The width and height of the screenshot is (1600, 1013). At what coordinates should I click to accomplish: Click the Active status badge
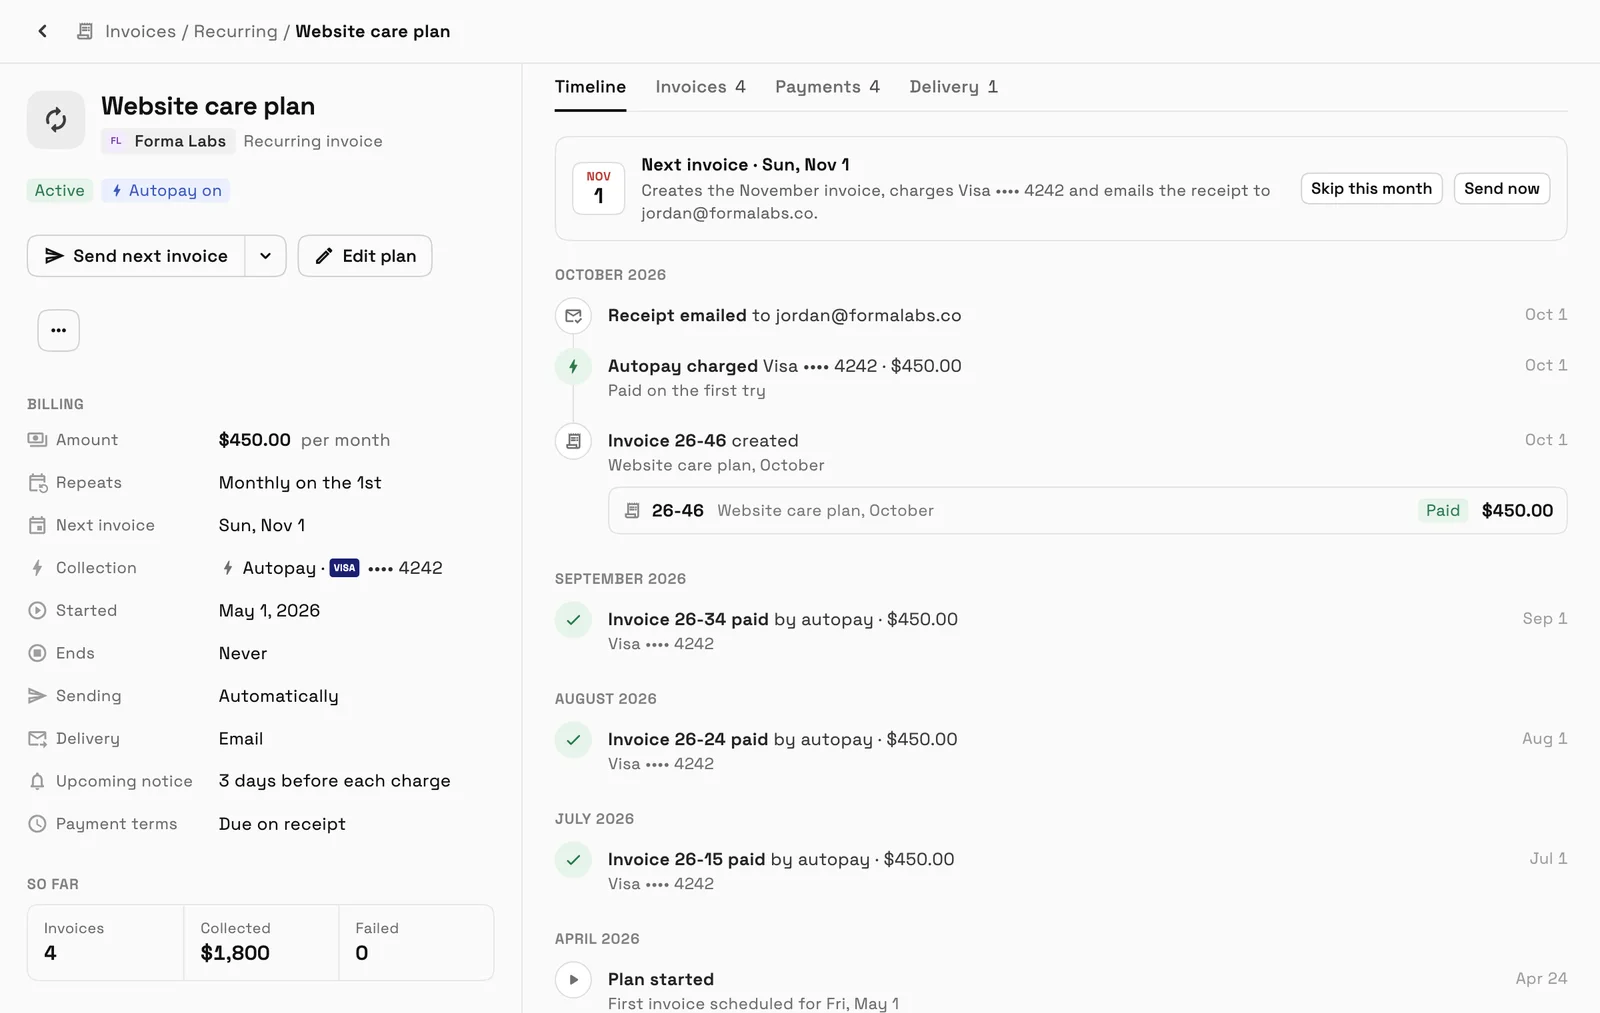(60, 191)
